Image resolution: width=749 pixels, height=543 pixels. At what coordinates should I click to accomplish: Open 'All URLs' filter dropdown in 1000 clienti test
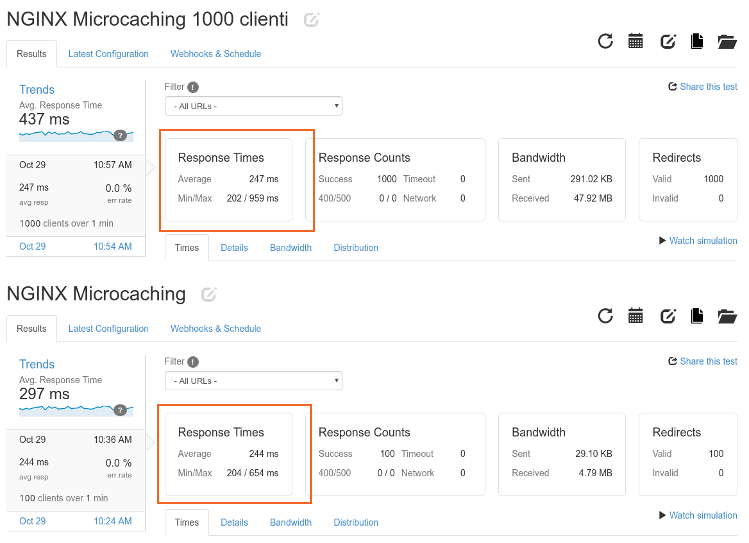click(254, 106)
